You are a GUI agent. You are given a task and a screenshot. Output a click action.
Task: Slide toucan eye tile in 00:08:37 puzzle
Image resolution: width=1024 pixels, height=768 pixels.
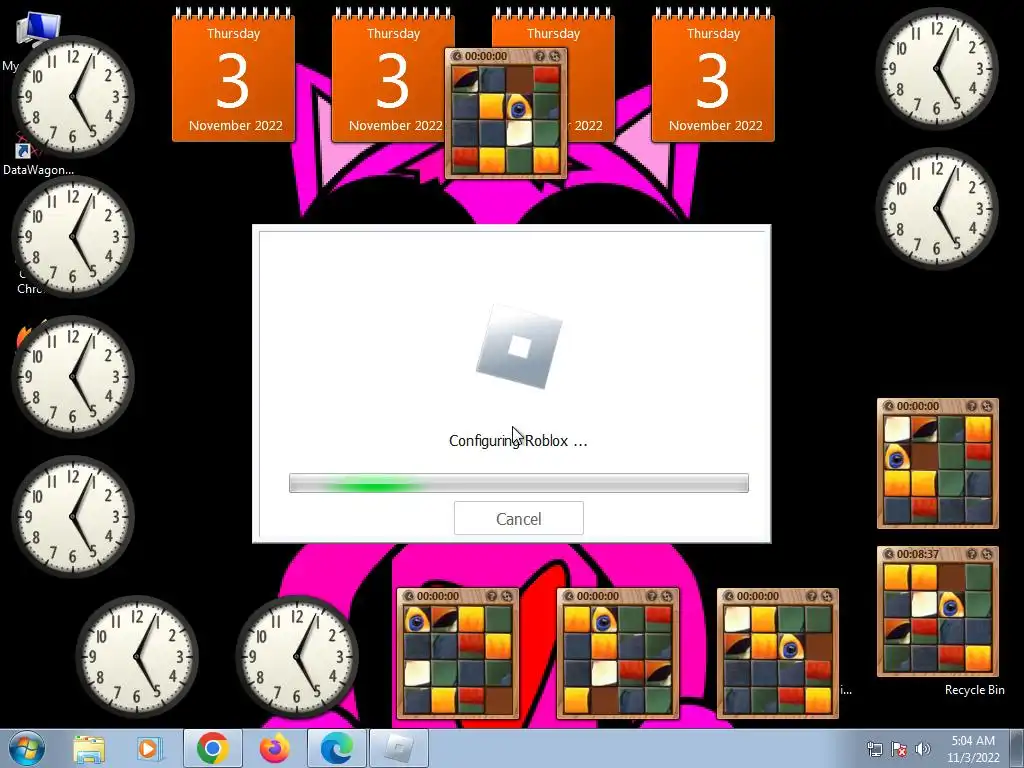click(952, 605)
